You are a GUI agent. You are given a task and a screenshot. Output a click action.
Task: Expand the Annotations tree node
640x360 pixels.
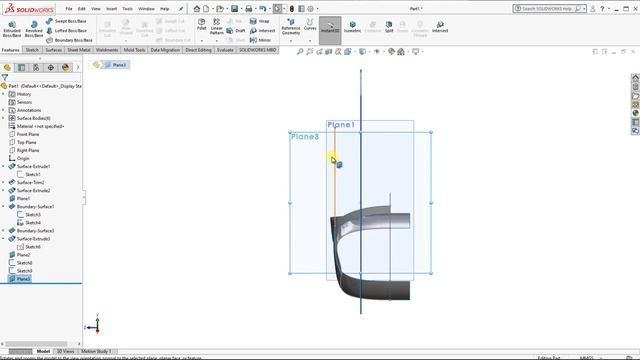click(x=4, y=110)
